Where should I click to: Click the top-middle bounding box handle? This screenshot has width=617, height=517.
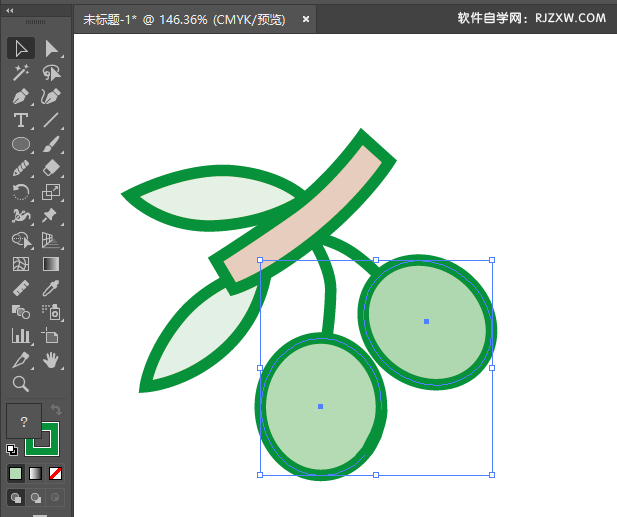[376, 260]
